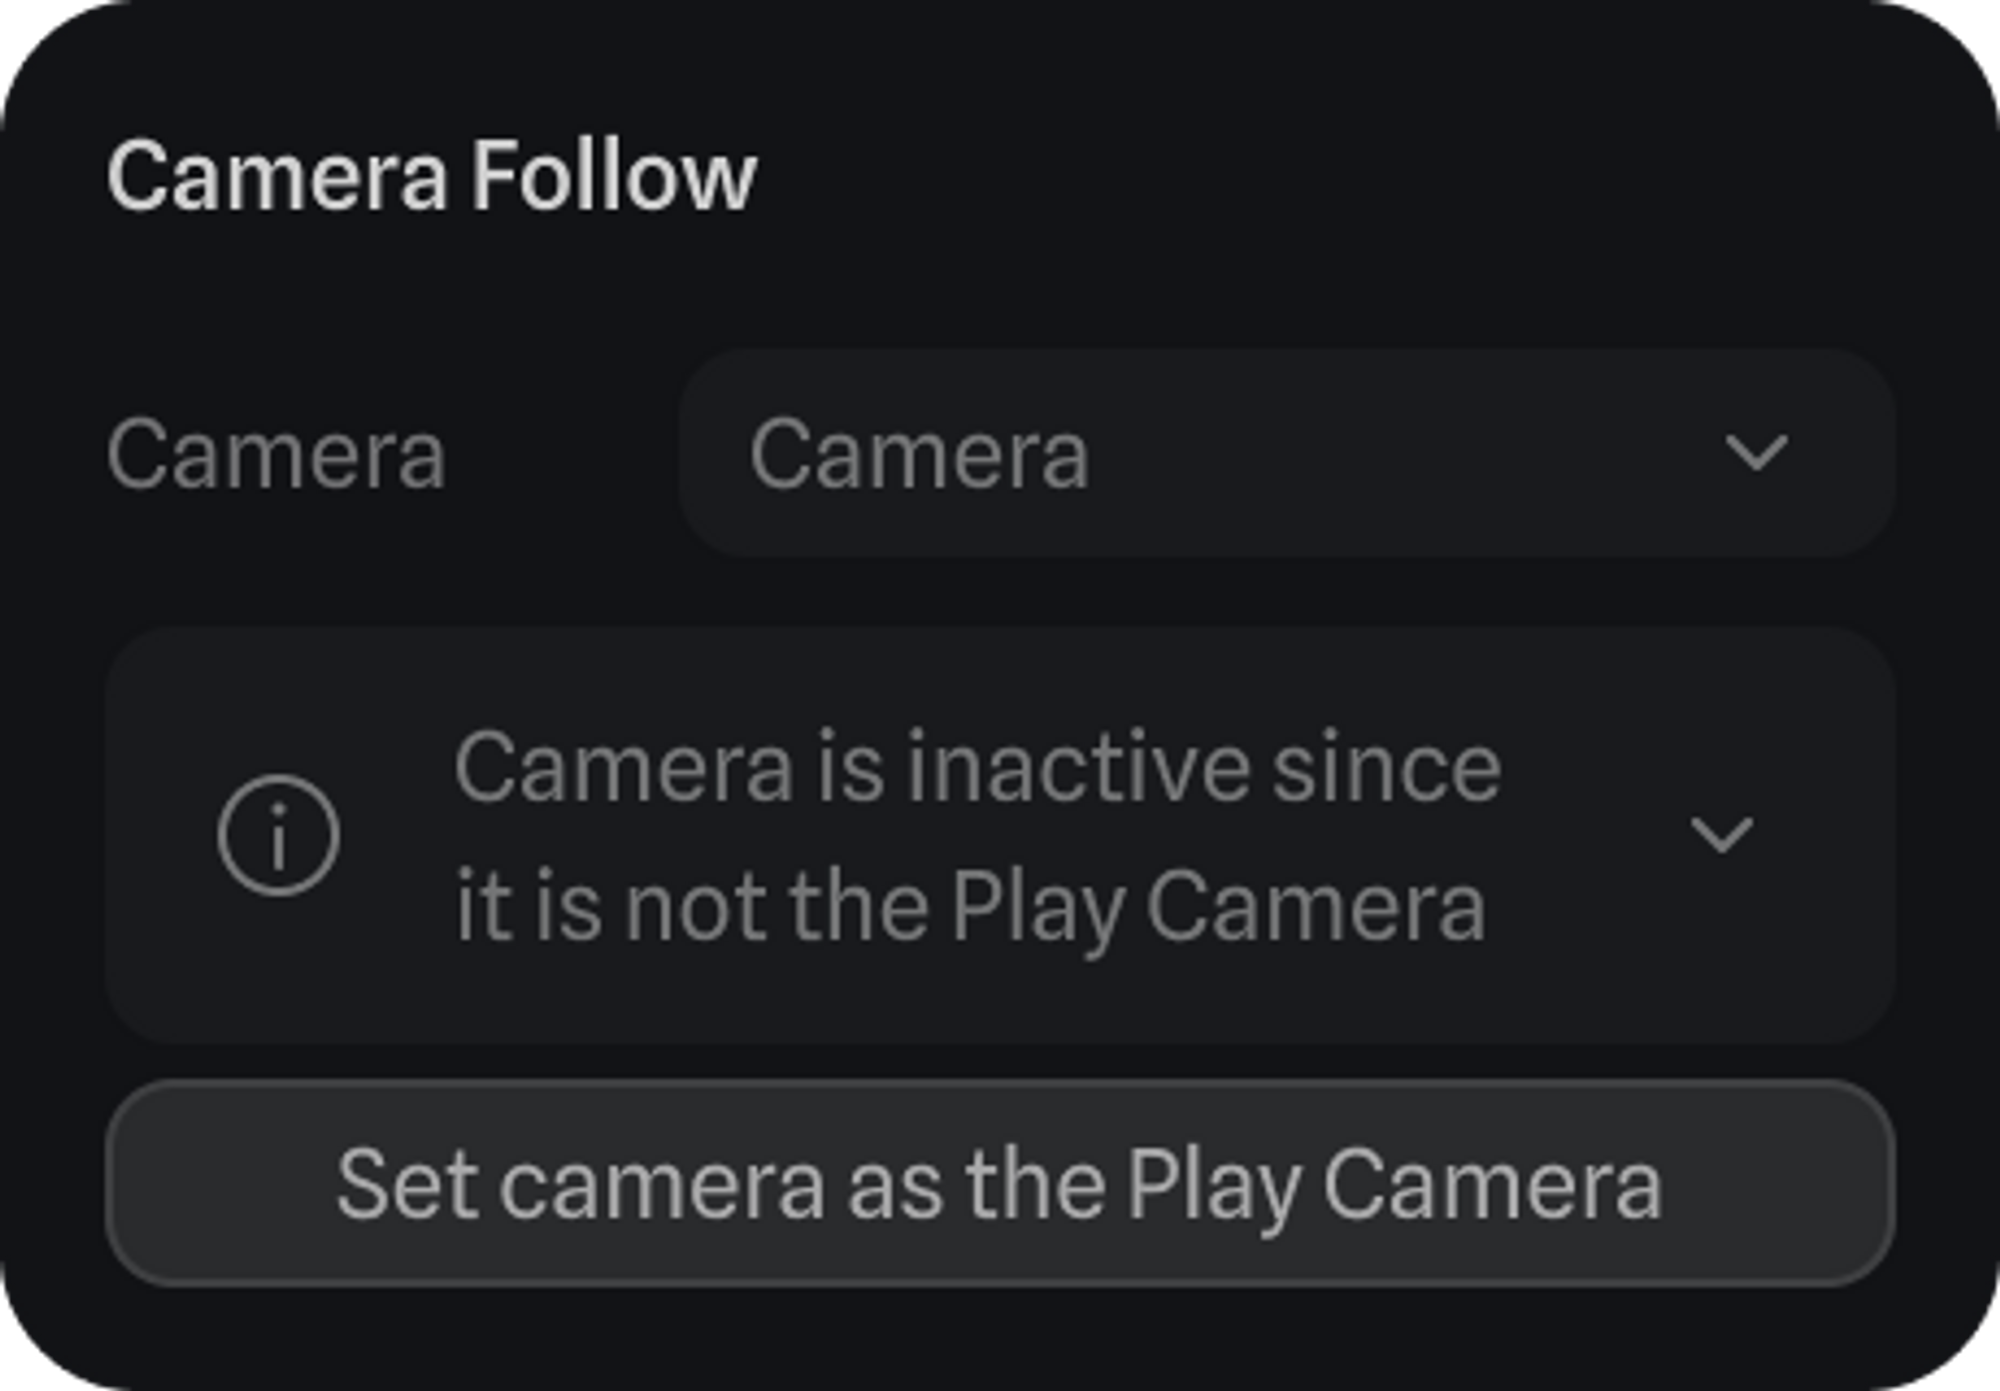
Task: Click the 'Play Camera' words on the button
Action: (1394, 1185)
